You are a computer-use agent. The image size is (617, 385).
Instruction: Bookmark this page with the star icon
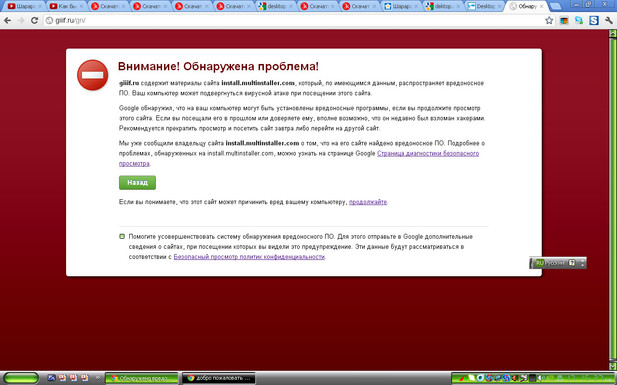tap(549, 20)
